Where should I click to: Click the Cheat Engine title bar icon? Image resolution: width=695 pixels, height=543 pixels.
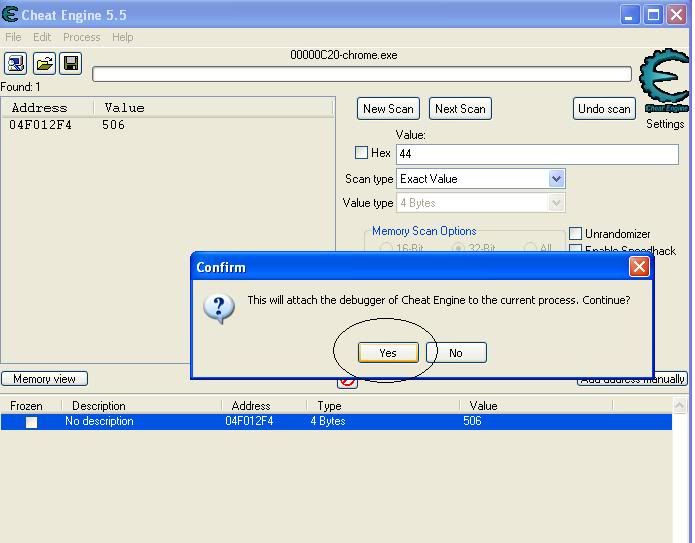pyautogui.click(x=10, y=15)
